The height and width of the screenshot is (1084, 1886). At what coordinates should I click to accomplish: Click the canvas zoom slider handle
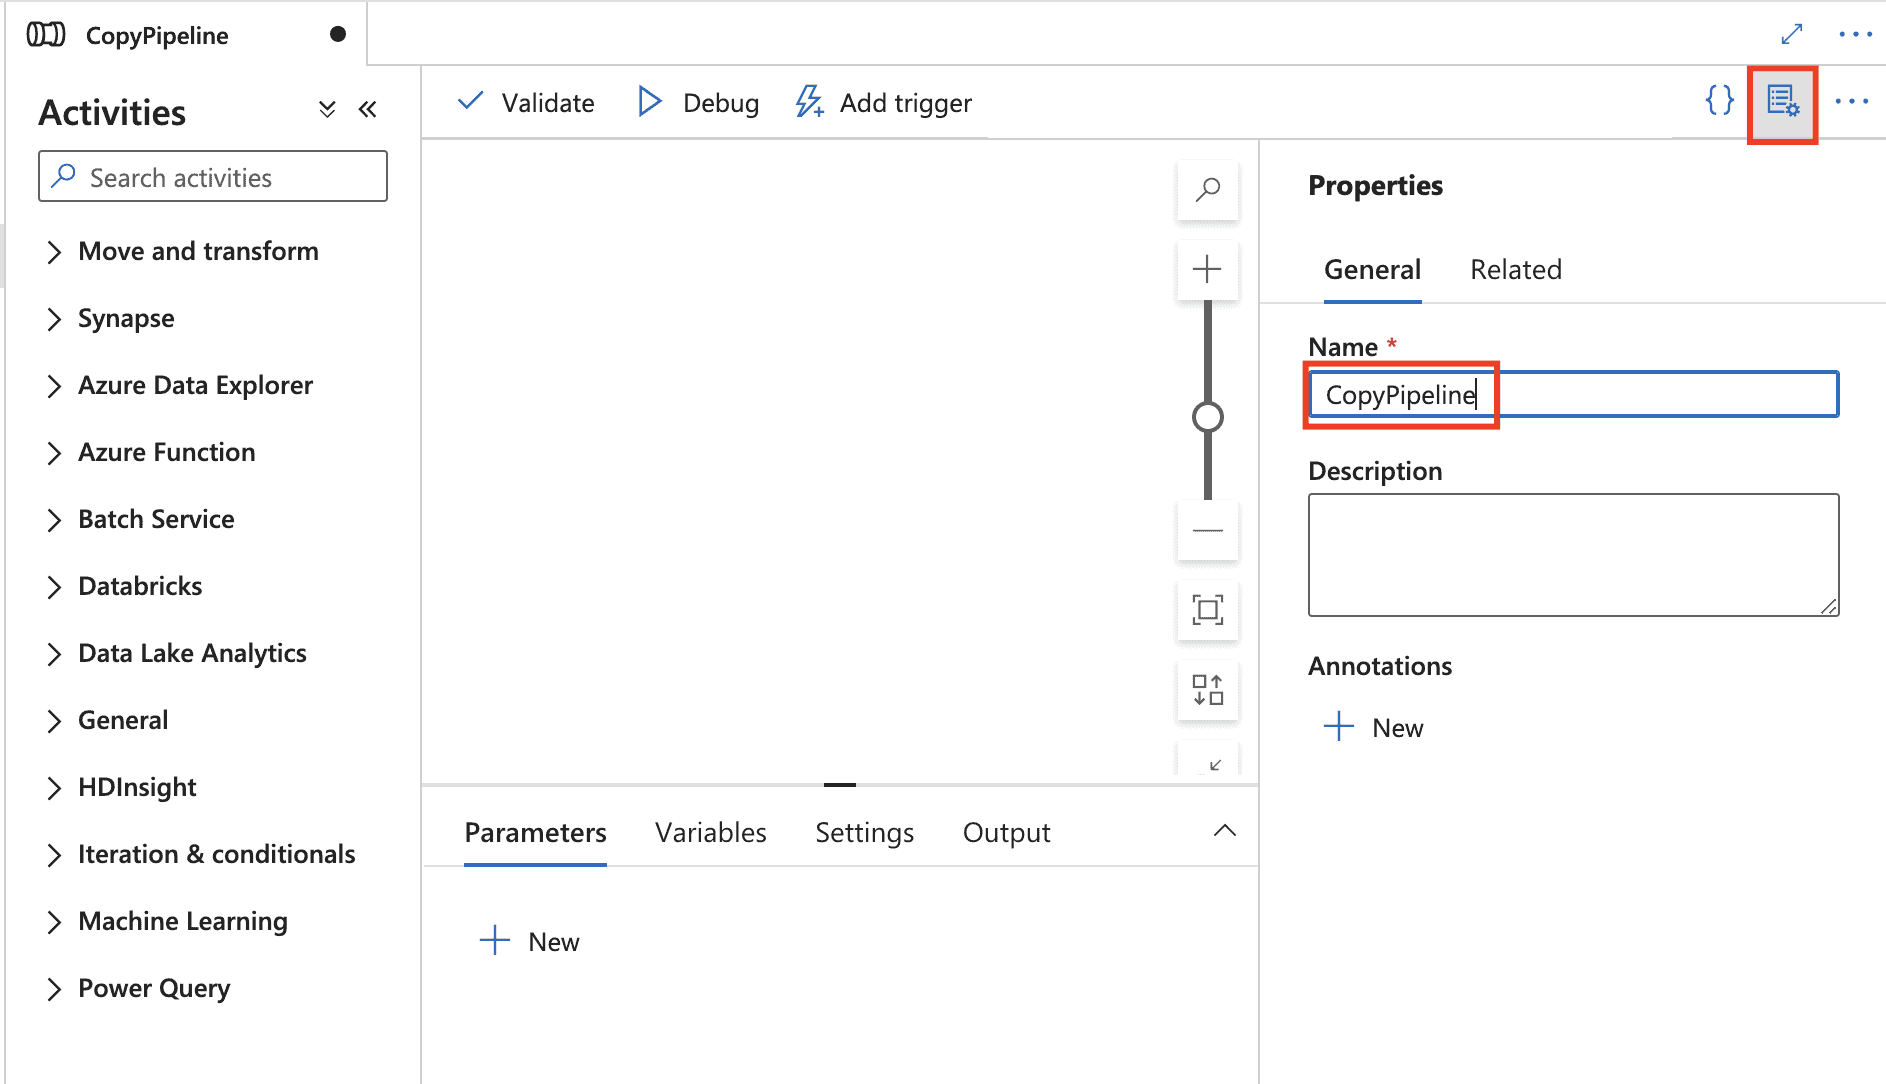pos(1208,417)
